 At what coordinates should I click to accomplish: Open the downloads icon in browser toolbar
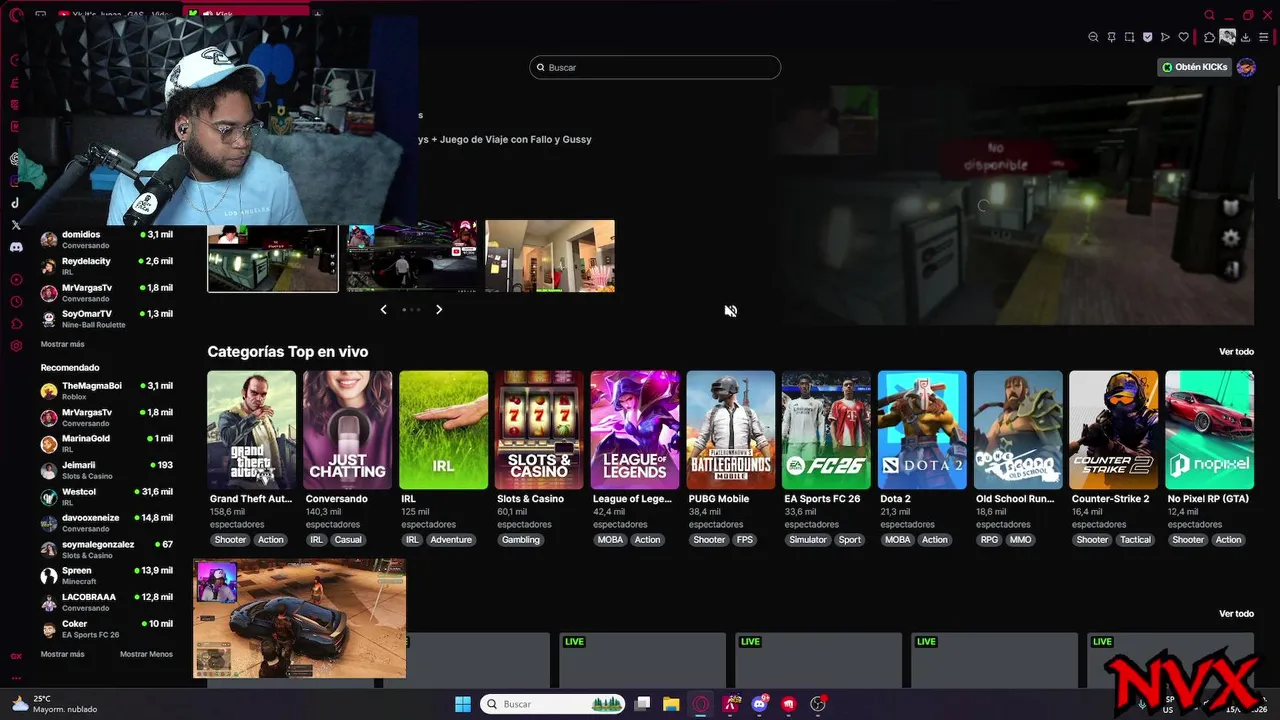1246,37
